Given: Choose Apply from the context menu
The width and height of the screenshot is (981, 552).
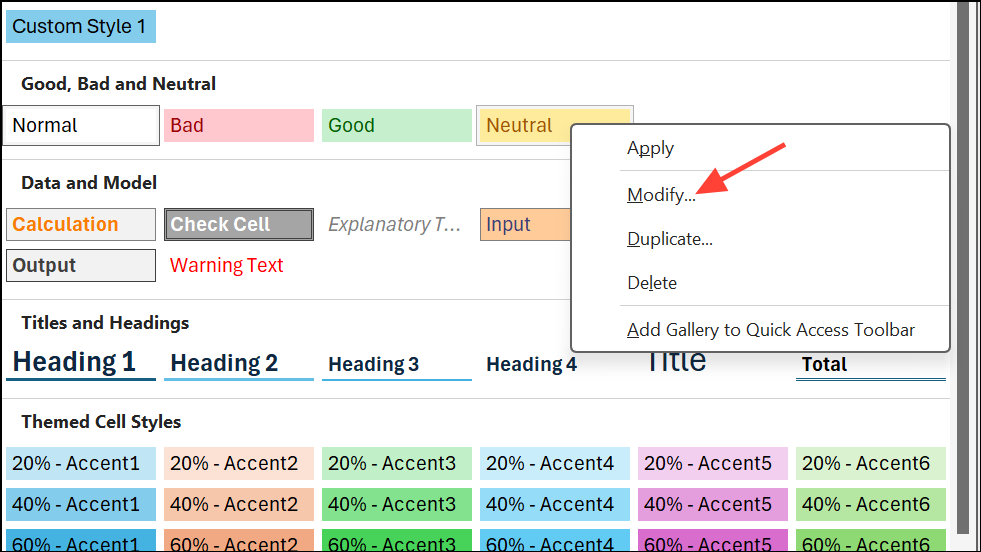Looking at the screenshot, I should point(650,148).
